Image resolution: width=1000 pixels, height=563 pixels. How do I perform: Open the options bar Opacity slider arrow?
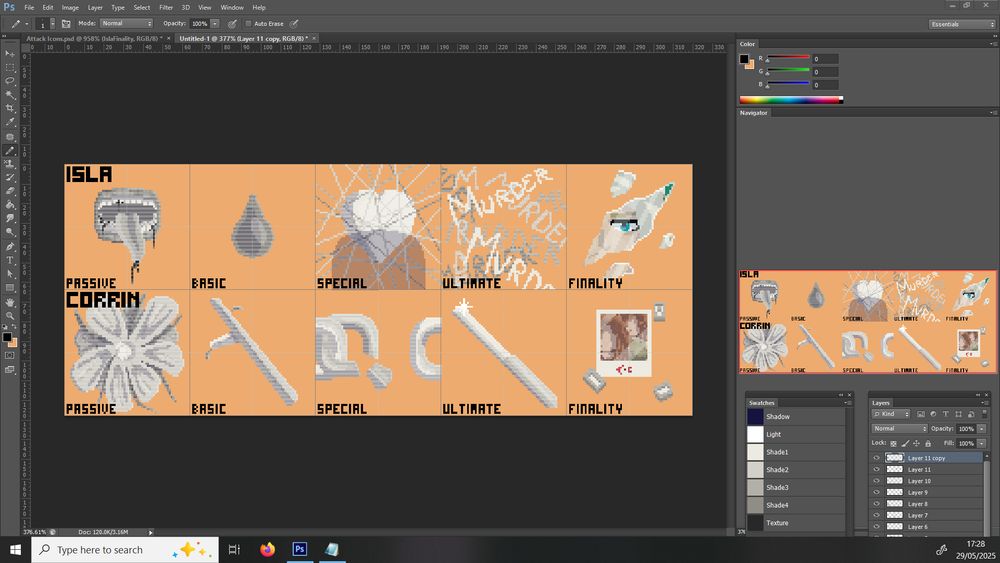coord(215,24)
